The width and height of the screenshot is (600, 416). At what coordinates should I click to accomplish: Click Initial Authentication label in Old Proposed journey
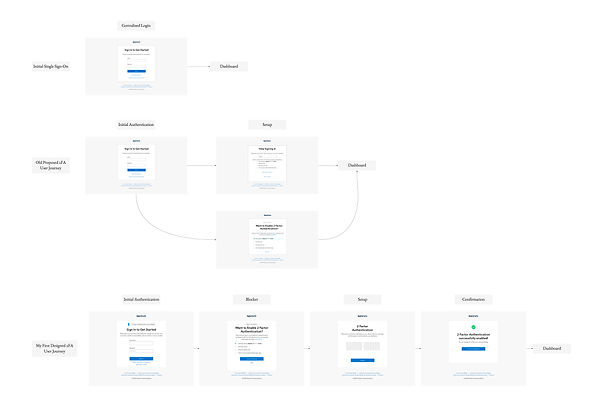coord(136,125)
